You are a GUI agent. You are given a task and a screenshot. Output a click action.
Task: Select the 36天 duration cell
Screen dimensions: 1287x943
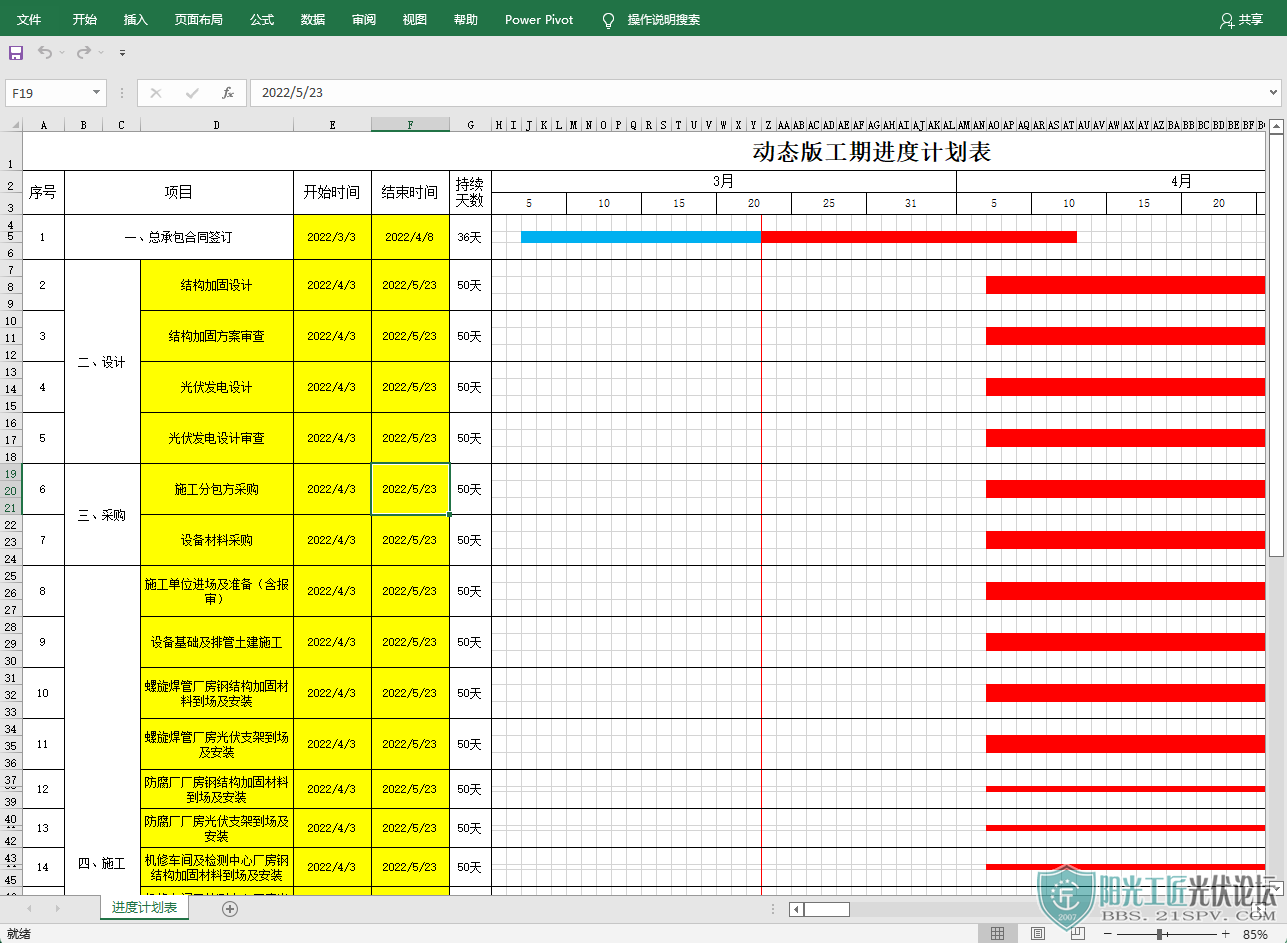point(470,237)
